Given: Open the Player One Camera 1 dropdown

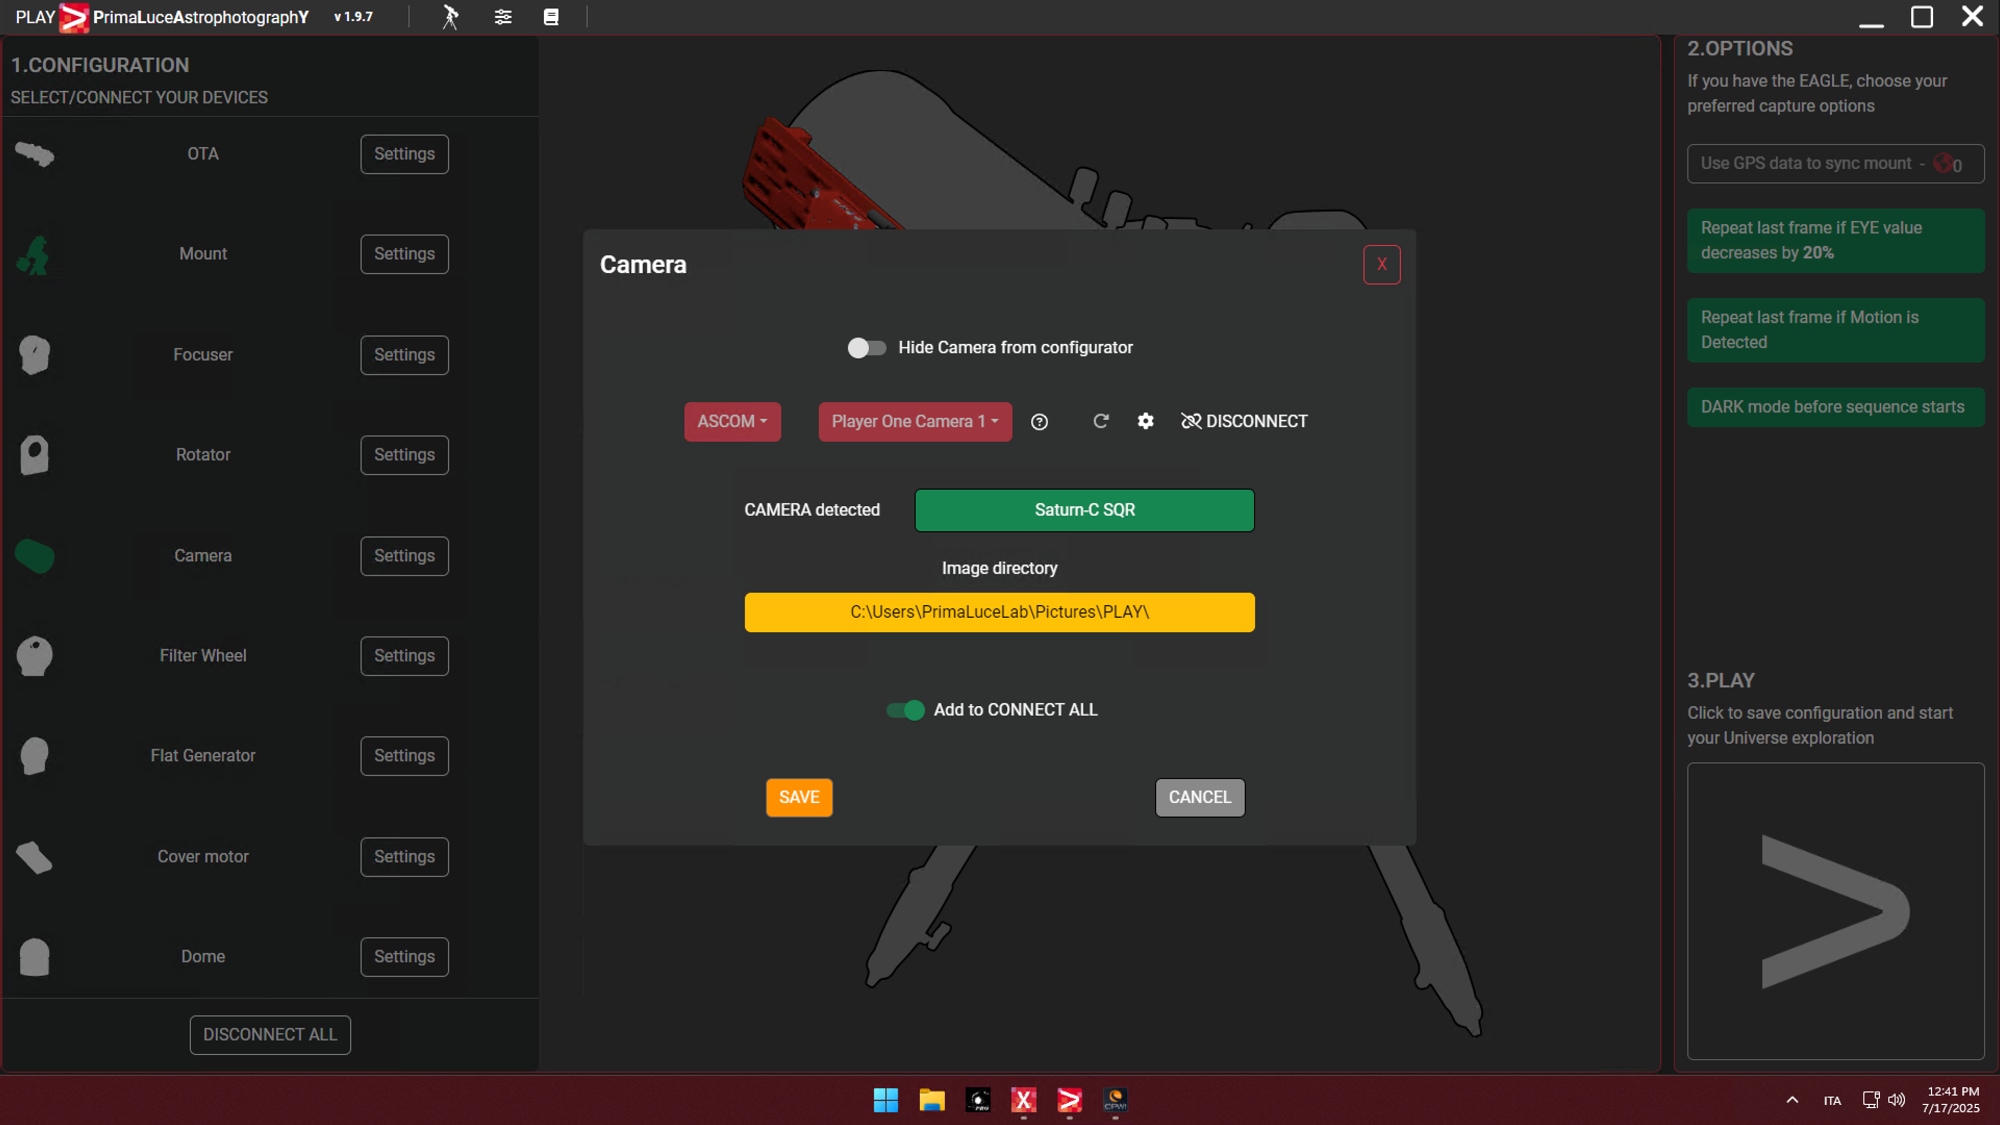Looking at the screenshot, I should coord(915,422).
